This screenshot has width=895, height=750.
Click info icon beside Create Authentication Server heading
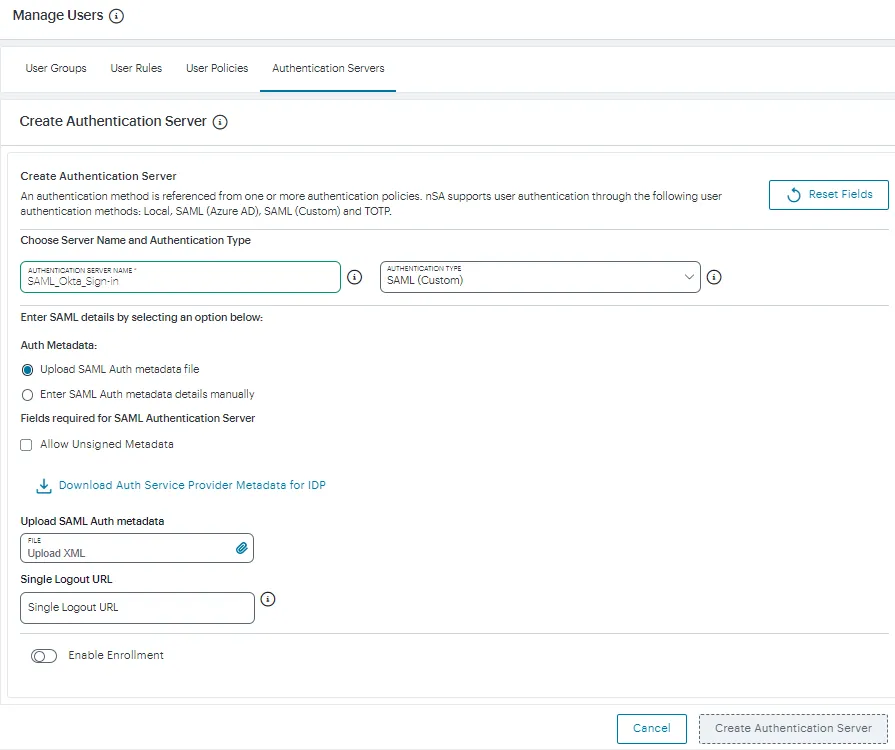(220, 122)
